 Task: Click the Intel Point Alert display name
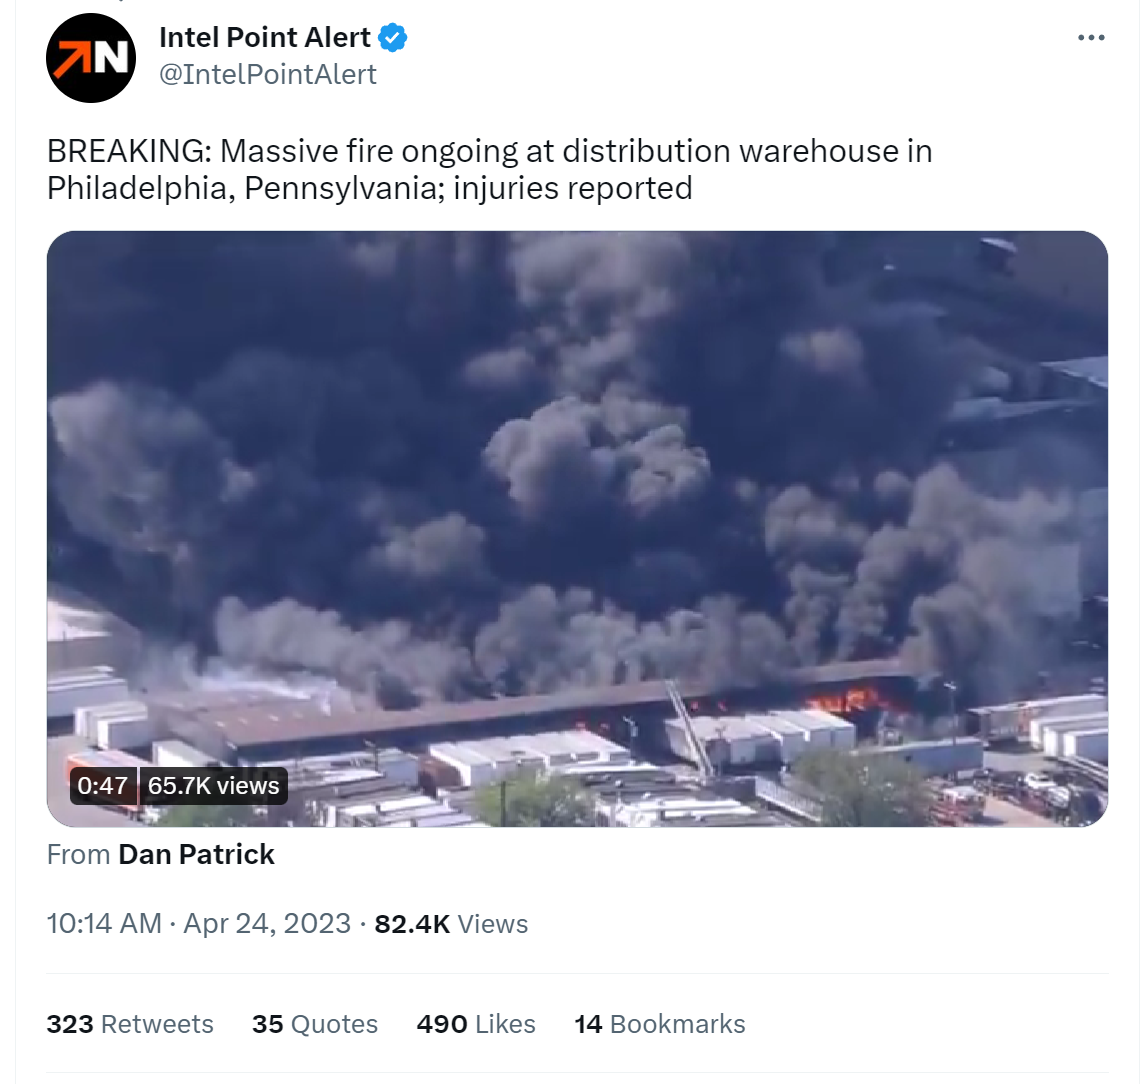coord(265,37)
